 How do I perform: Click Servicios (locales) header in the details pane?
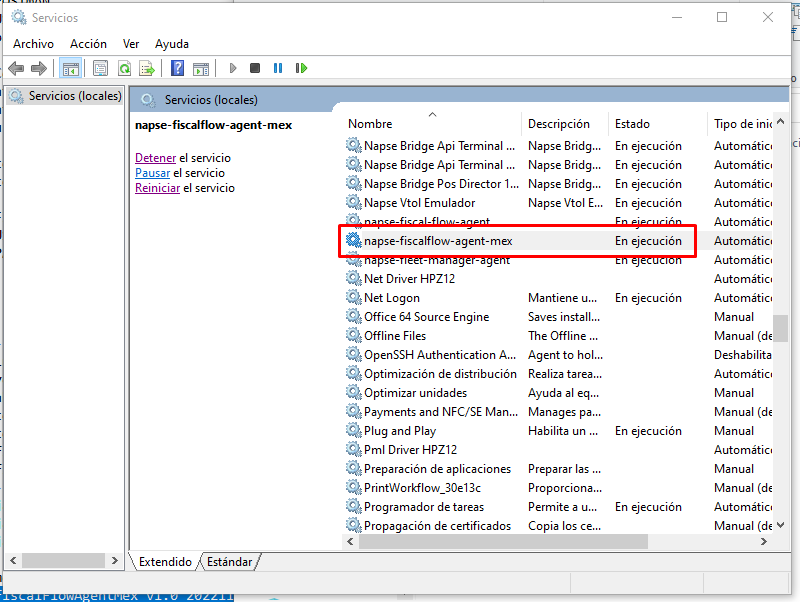pos(211,100)
